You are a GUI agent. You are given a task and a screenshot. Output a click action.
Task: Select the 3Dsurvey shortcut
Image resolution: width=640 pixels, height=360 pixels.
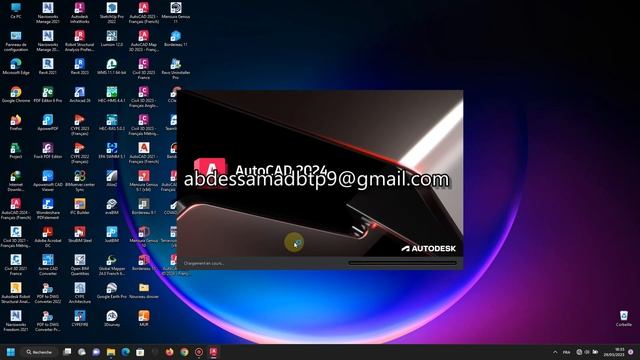coord(111,318)
